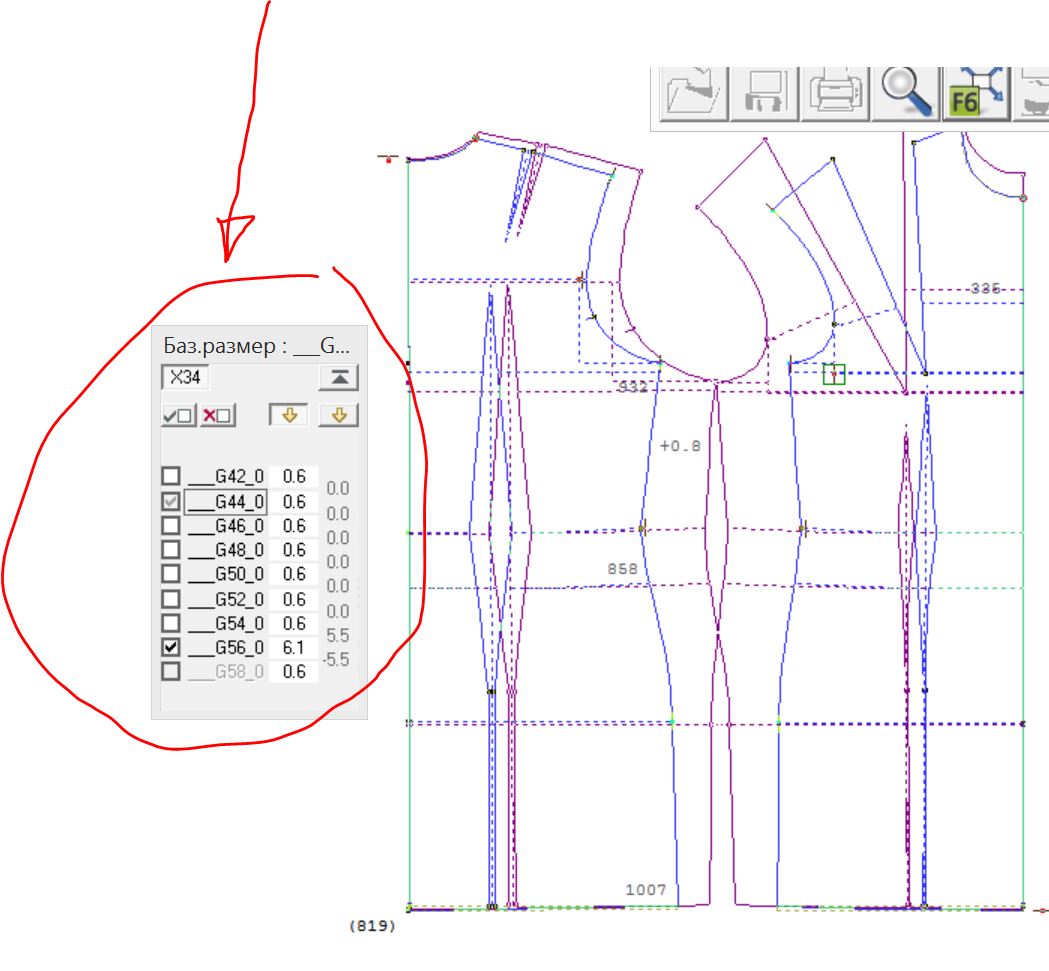This screenshot has height=971, width=1049.
Task: Click the greyed G58_0 size checkbox
Action: coord(171,671)
